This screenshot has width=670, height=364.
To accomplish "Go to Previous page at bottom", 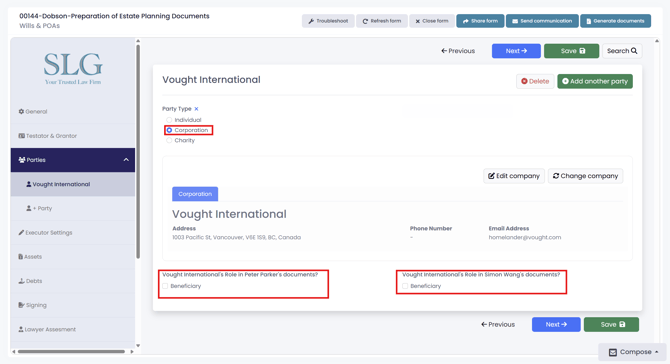I will pos(498,325).
